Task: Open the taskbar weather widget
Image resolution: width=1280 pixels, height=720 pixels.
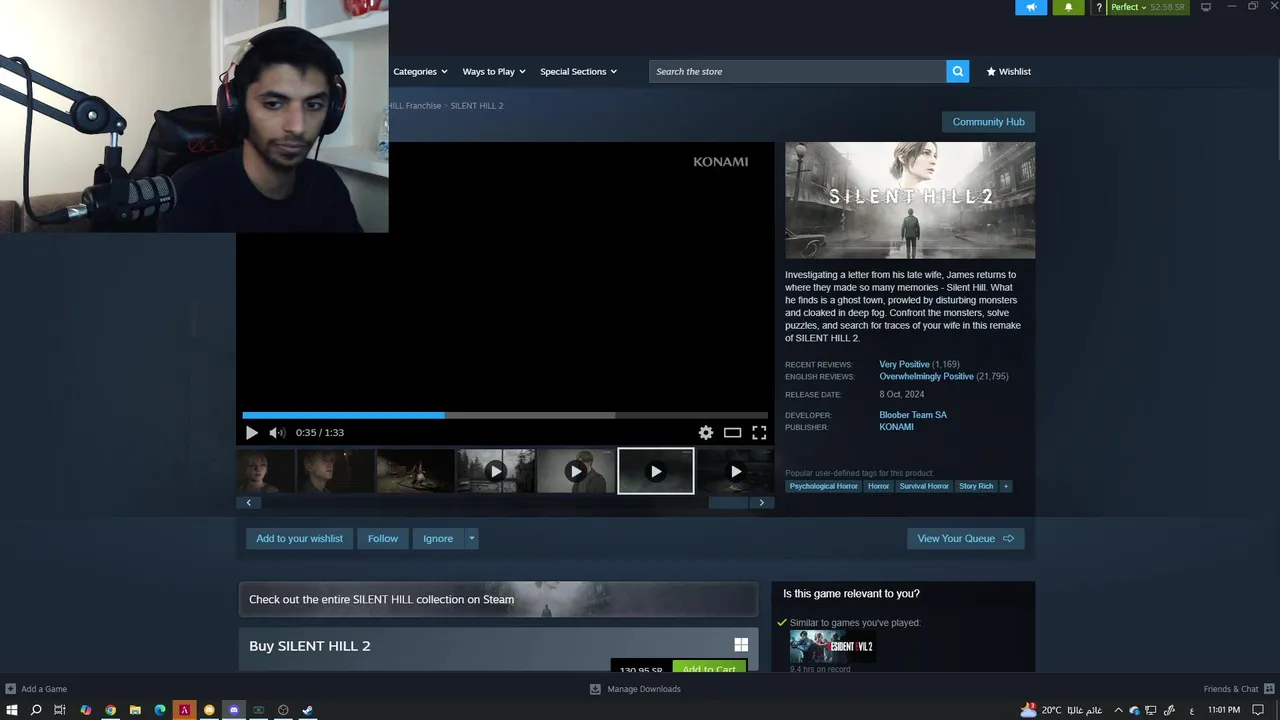Action: [1061, 710]
